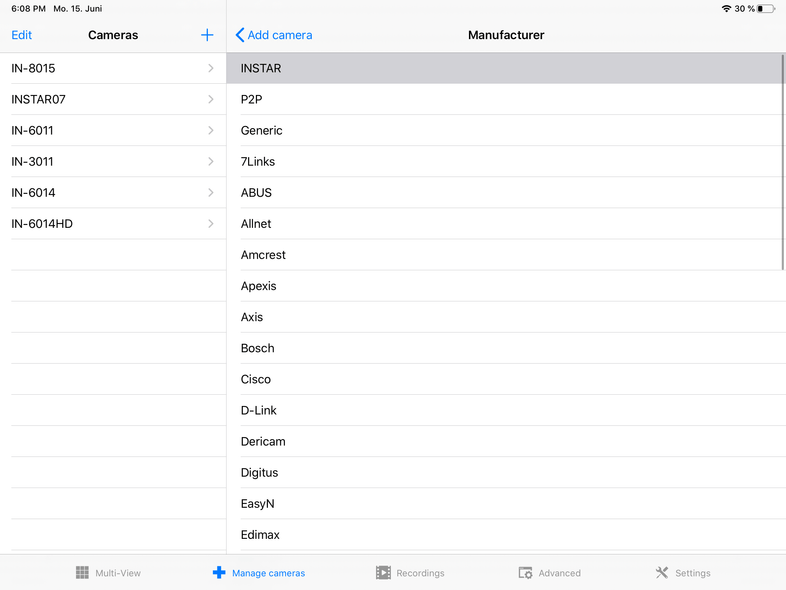Pick EasyN as manufacturer
Screen dimensions: 786x590
(506, 503)
